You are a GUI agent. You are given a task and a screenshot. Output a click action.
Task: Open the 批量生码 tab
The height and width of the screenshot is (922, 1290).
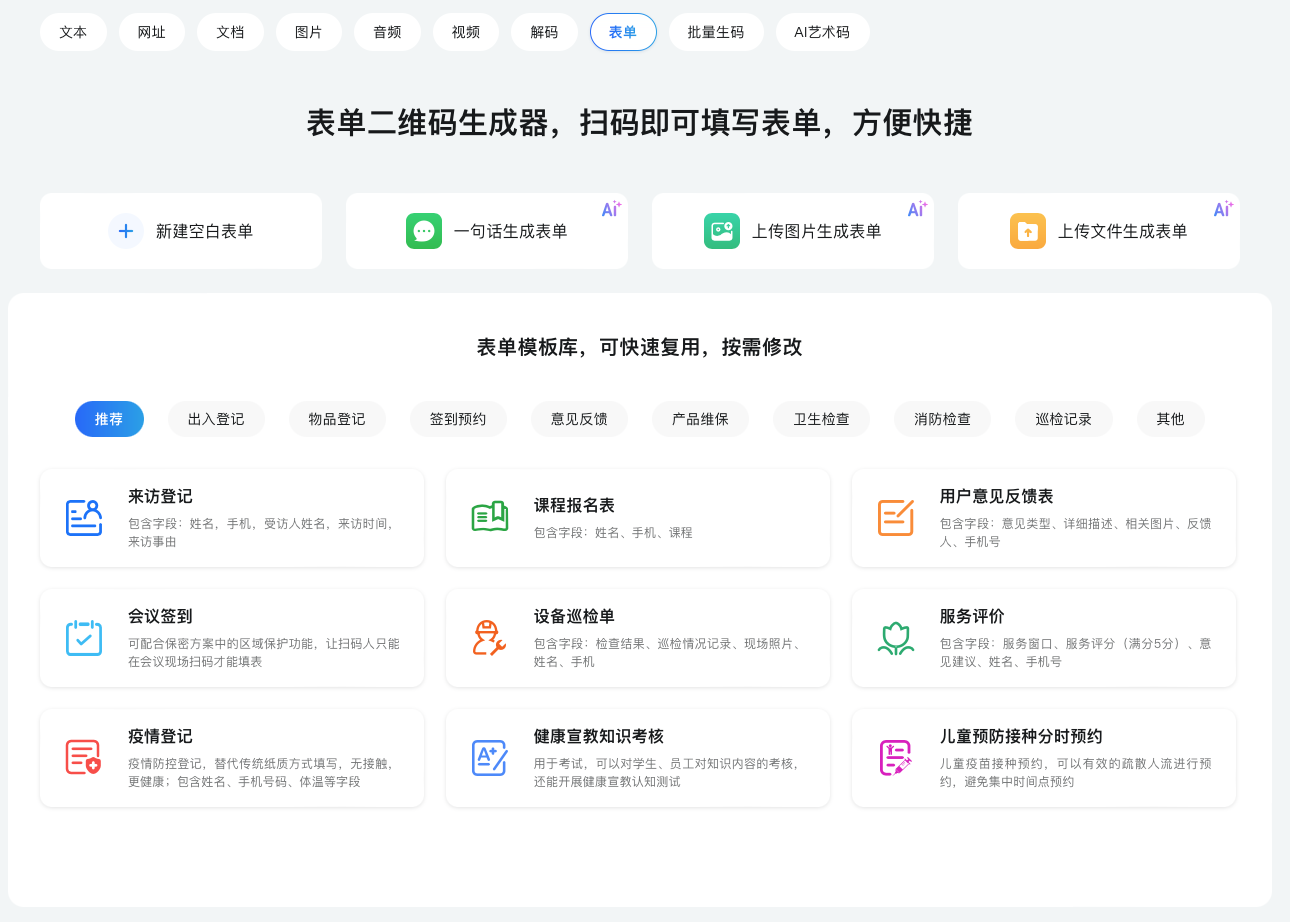(x=716, y=32)
